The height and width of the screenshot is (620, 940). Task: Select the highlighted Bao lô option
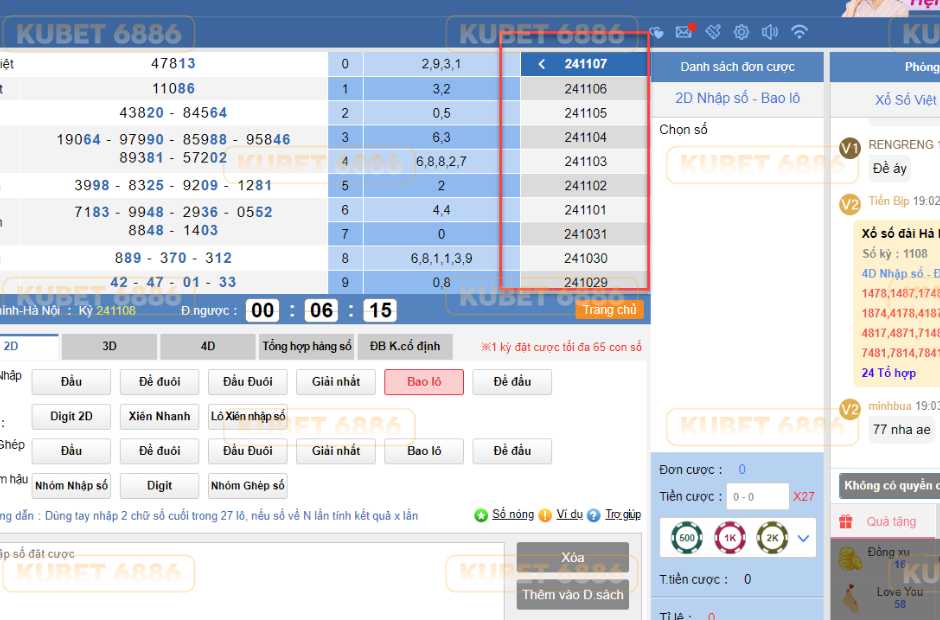click(x=424, y=382)
